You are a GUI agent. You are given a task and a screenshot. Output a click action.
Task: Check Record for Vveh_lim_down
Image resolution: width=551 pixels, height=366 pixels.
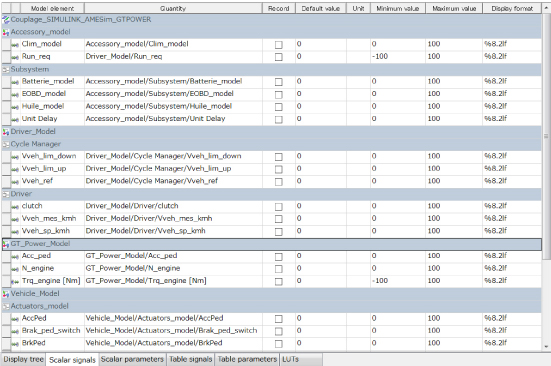click(x=279, y=157)
